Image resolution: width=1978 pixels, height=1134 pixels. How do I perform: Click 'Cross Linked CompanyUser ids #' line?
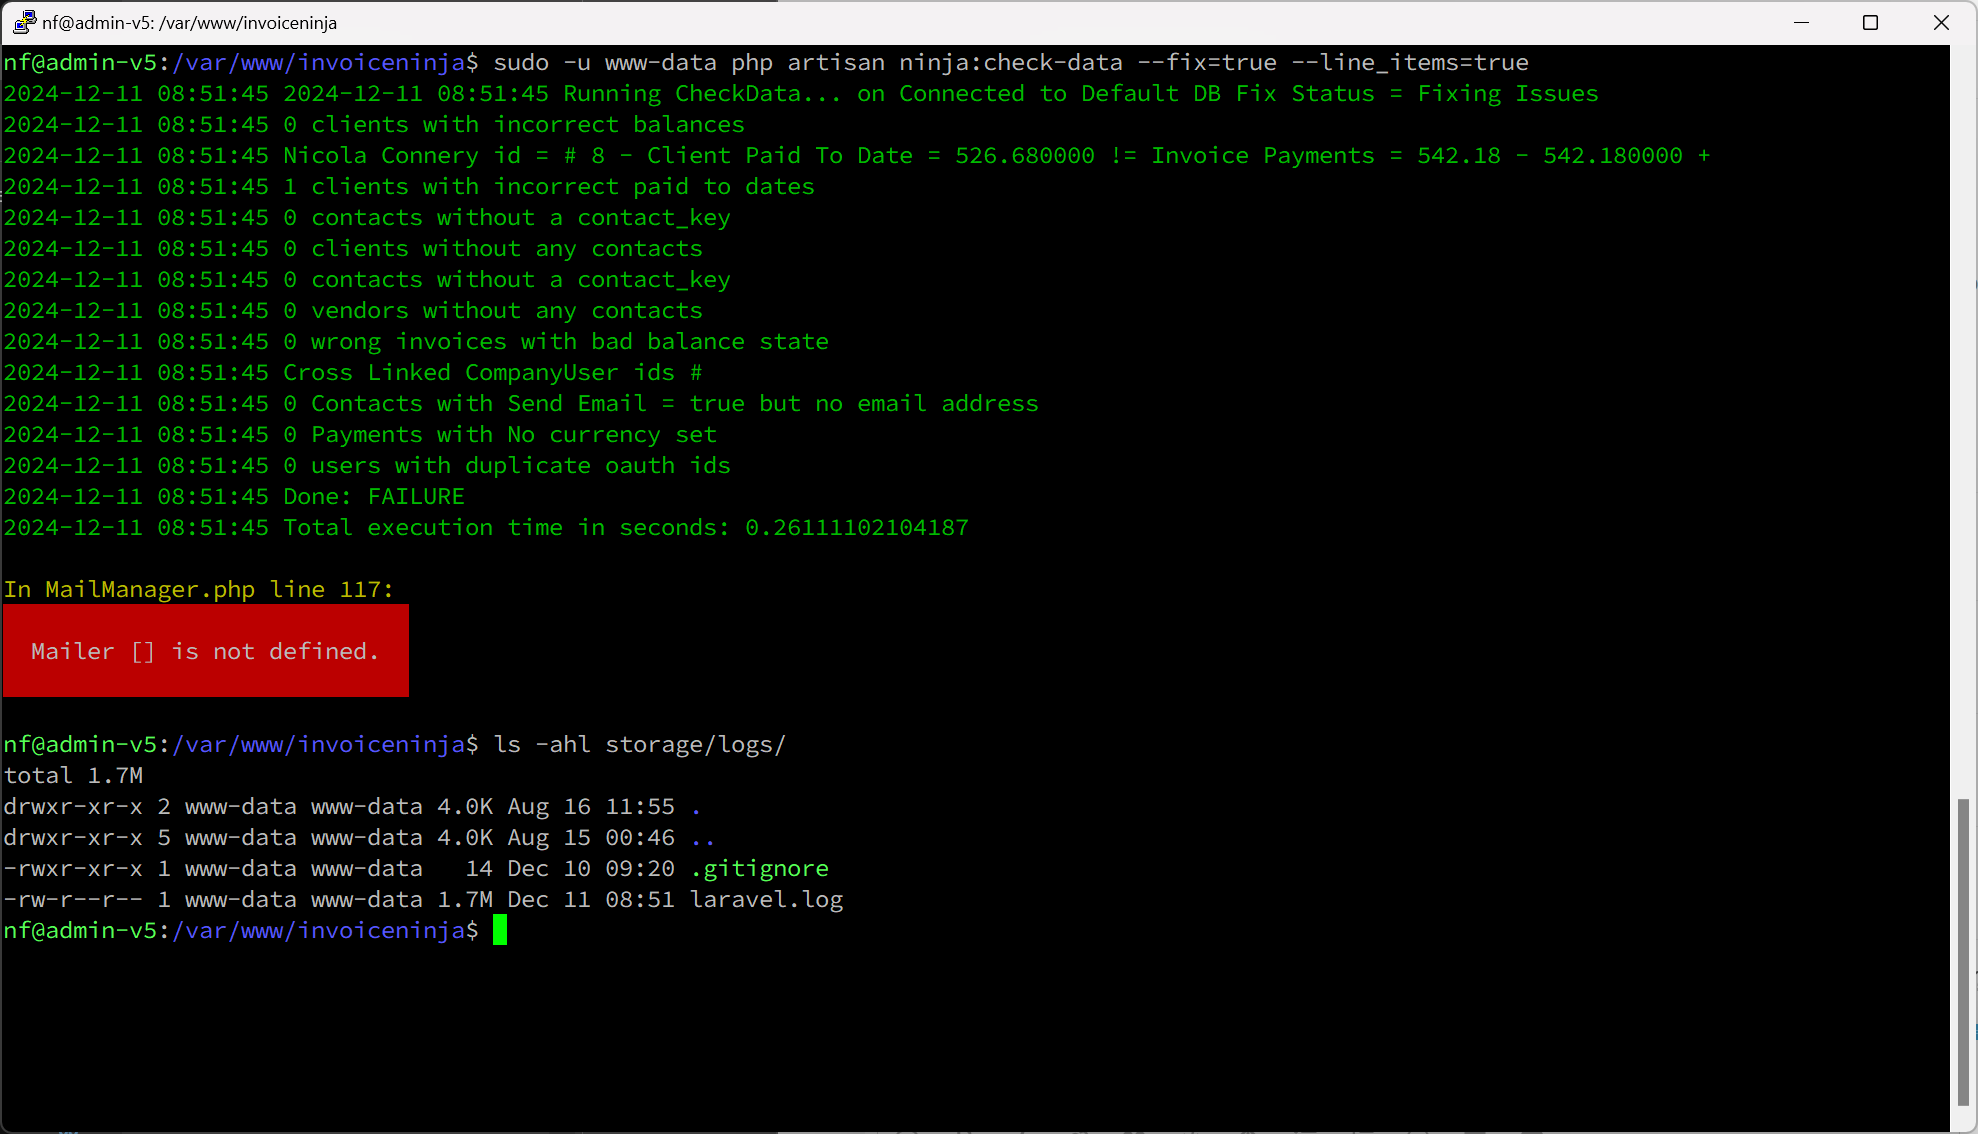pyautogui.click(x=353, y=372)
